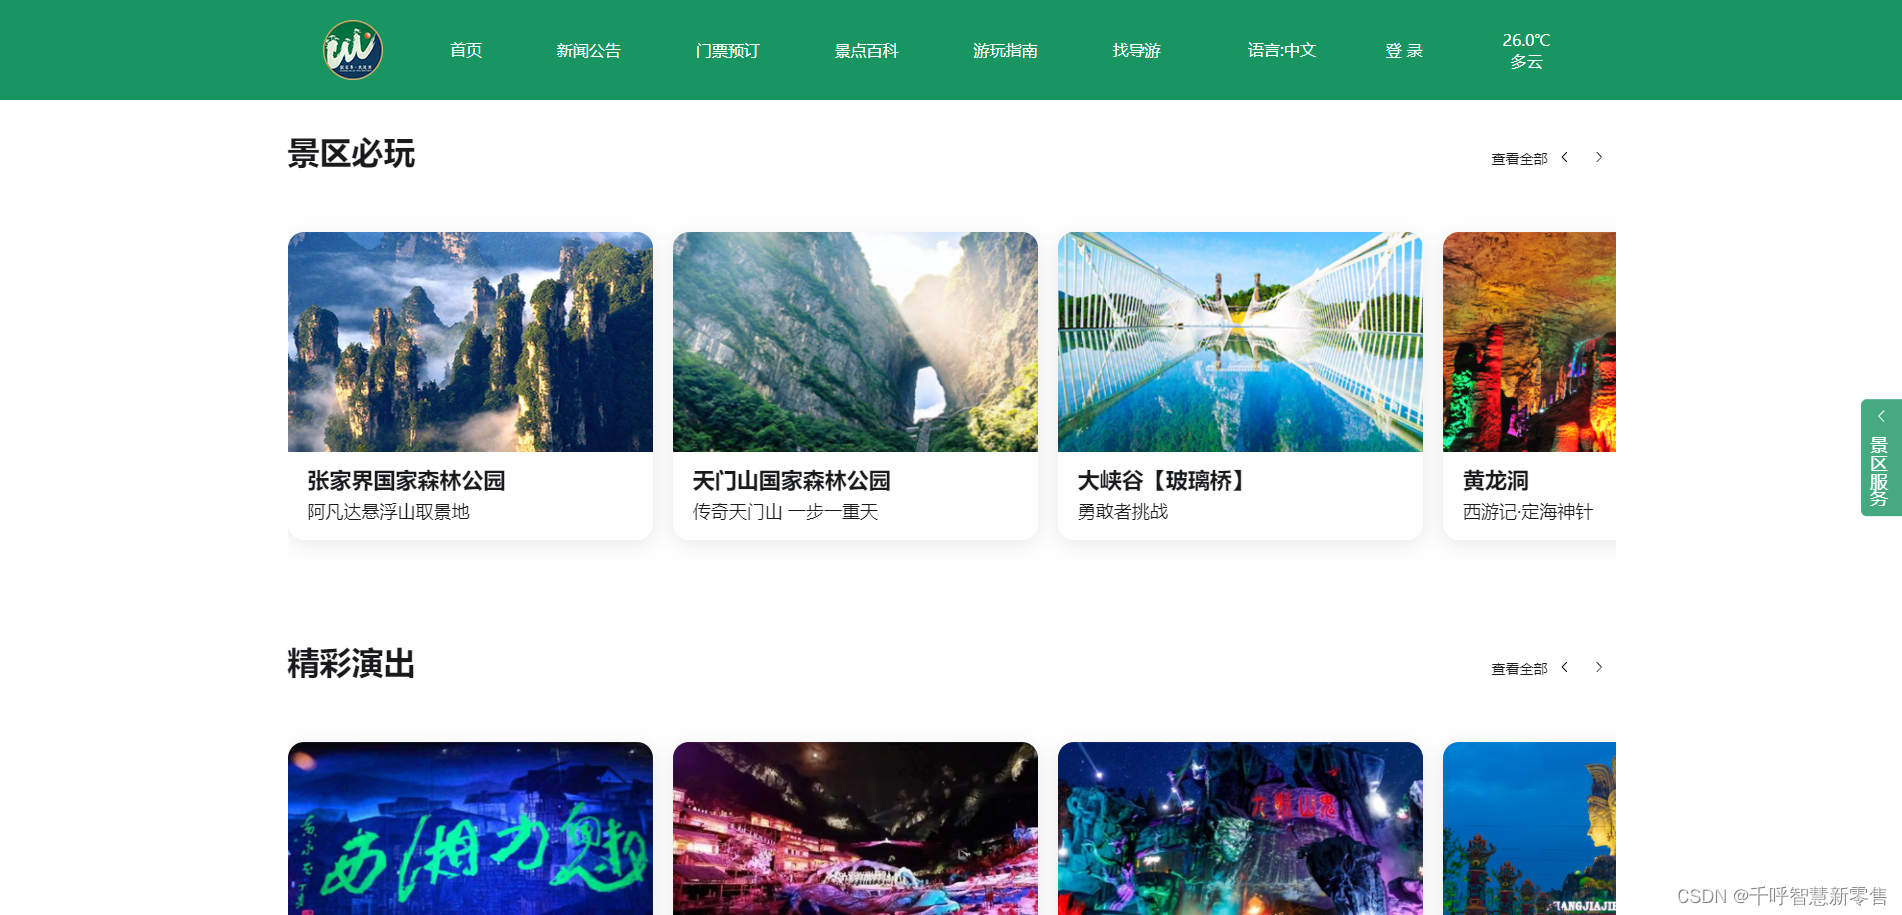Open the 新闻公告 menu item

point(589,50)
